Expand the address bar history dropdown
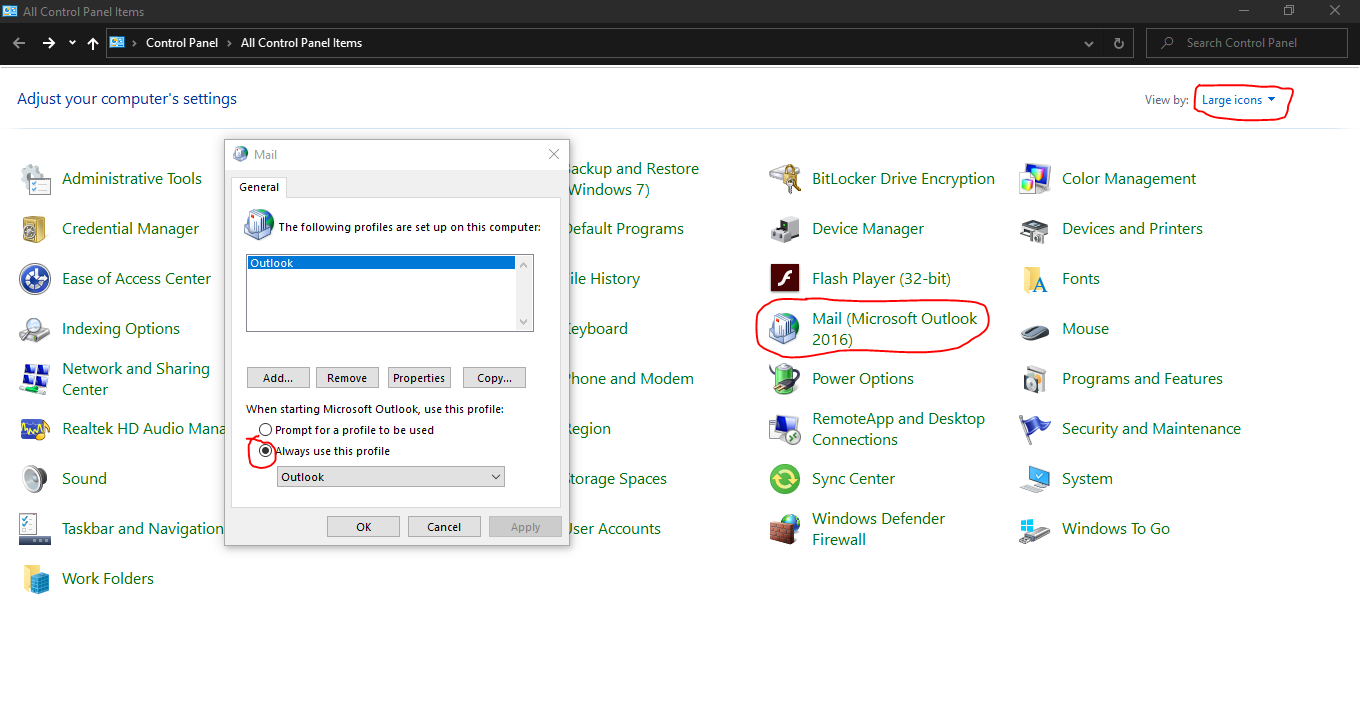This screenshot has height=727, width=1360. tap(1089, 43)
